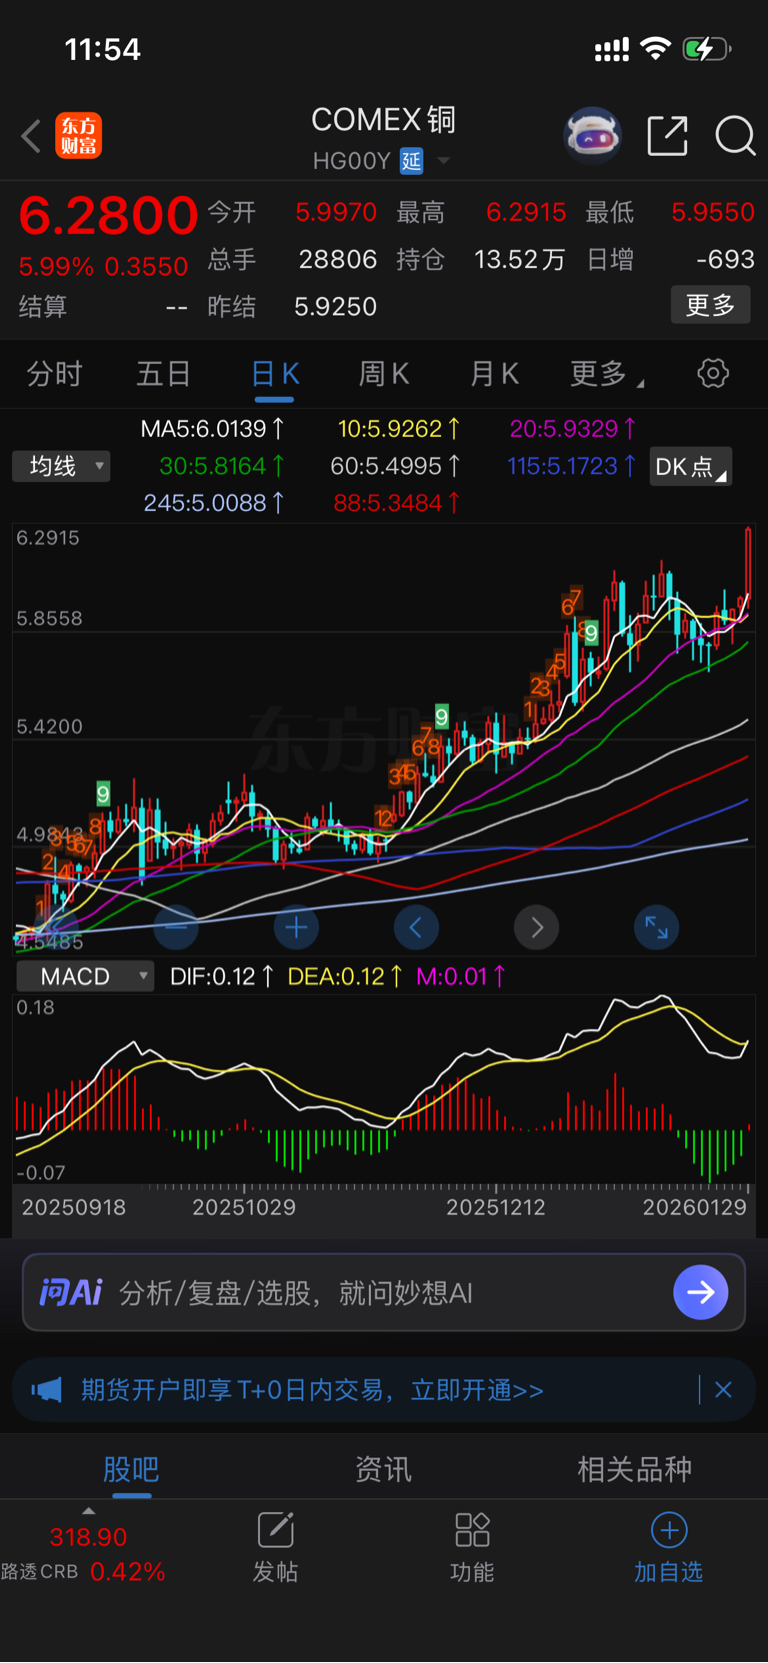
Task: Tap the 60:5.4995 moving average value
Action: [x=396, y=466]
